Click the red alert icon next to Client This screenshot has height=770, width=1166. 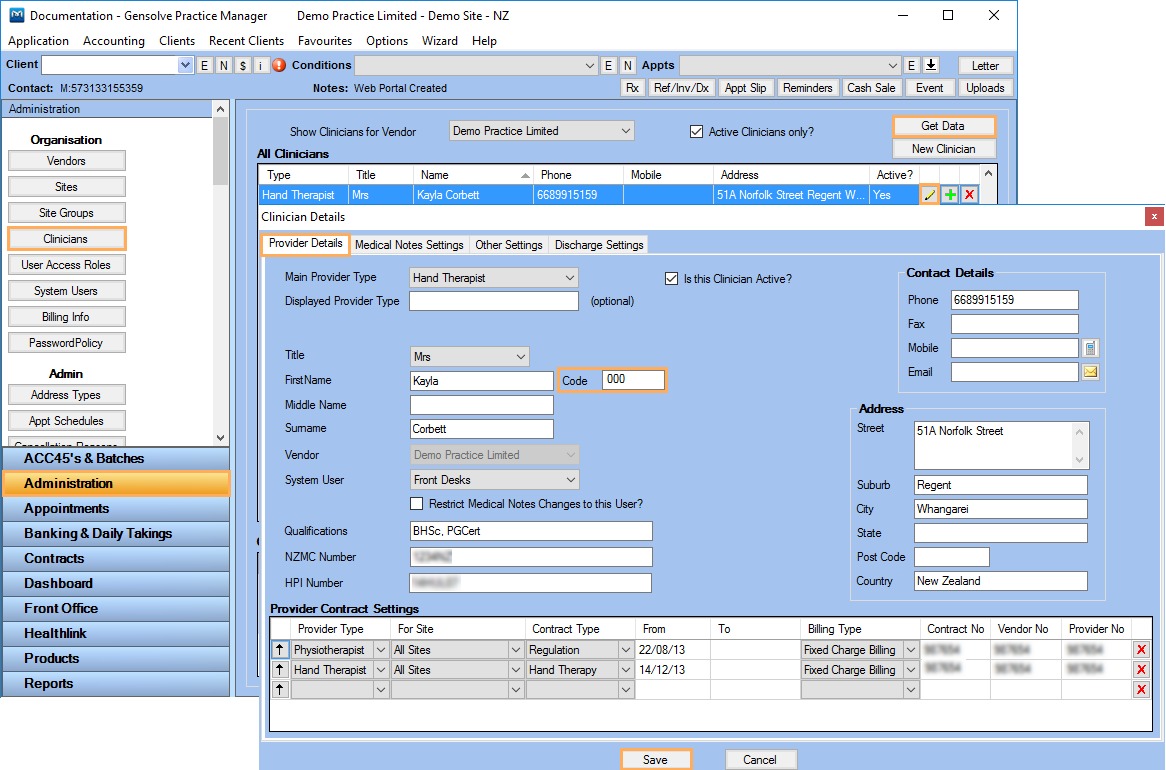(x=279, y=65)
